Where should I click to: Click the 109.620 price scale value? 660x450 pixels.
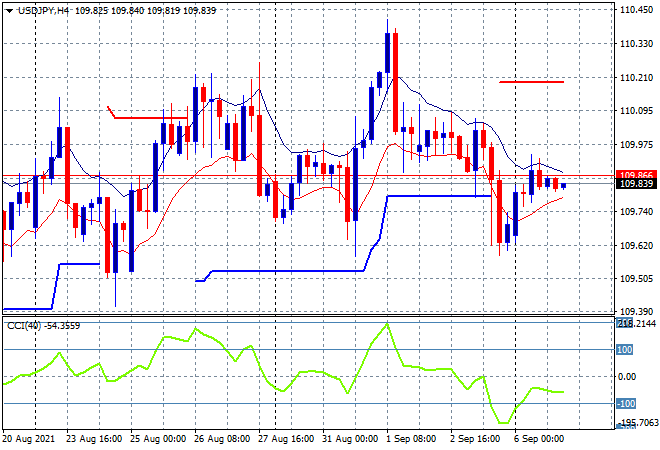[x=636, y=245]
